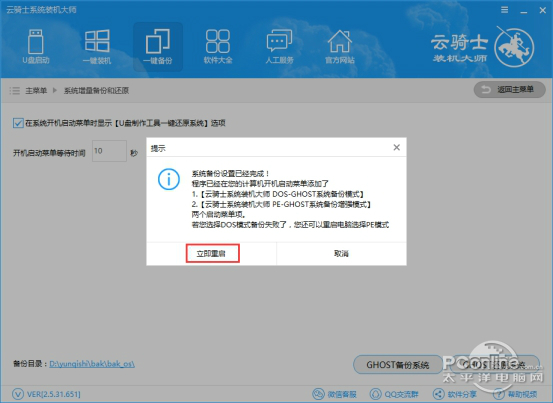Open 软件大全 software grid icon
Screen dimensions: 553x403
tap(218, 47)
